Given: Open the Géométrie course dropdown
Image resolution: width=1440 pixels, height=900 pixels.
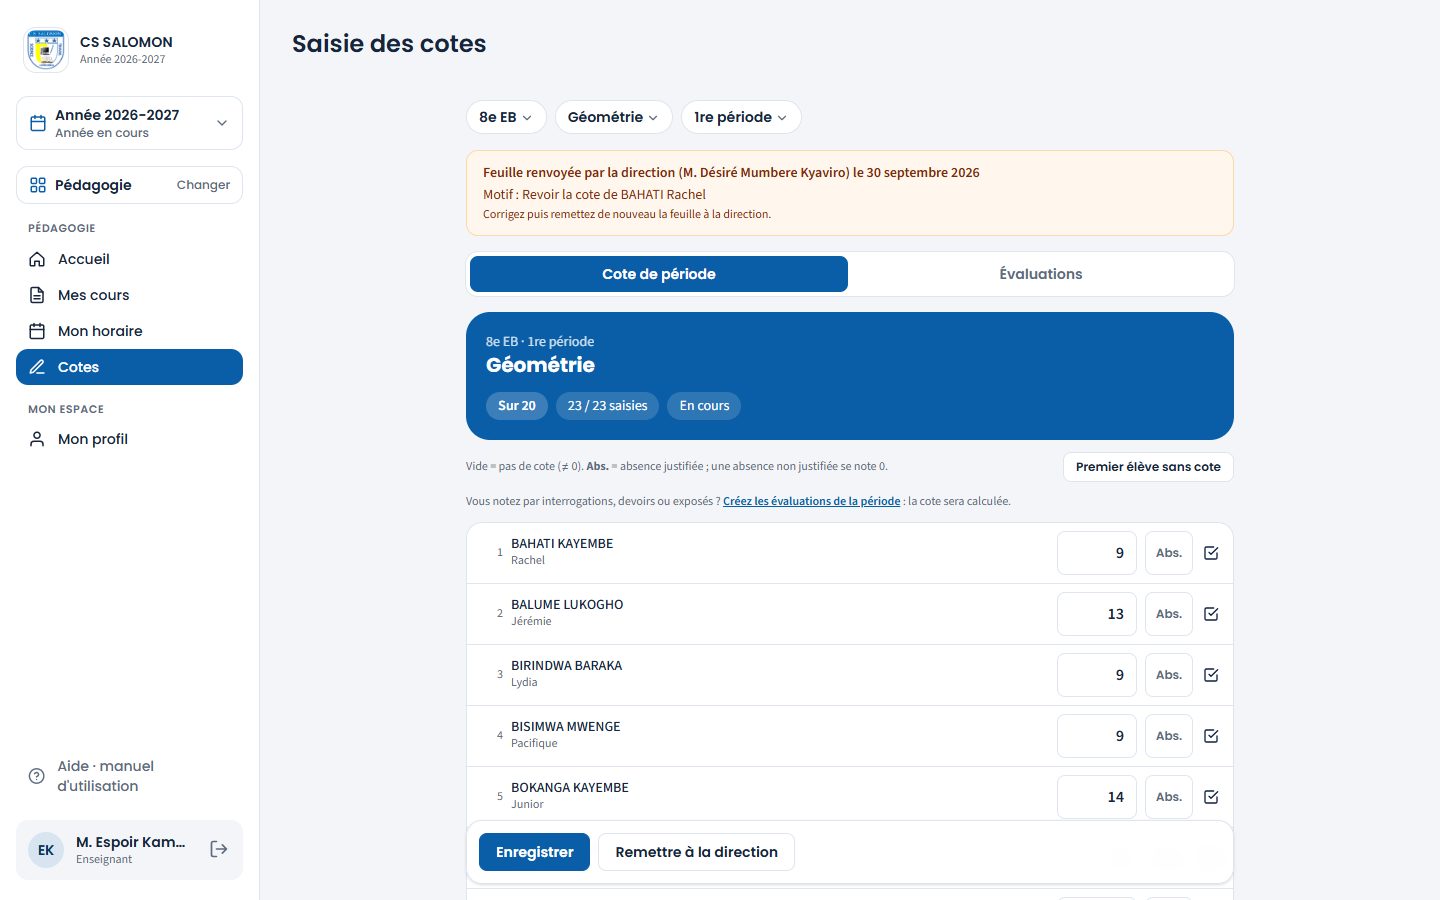Looking at the screenshot, I should [613, 117].
